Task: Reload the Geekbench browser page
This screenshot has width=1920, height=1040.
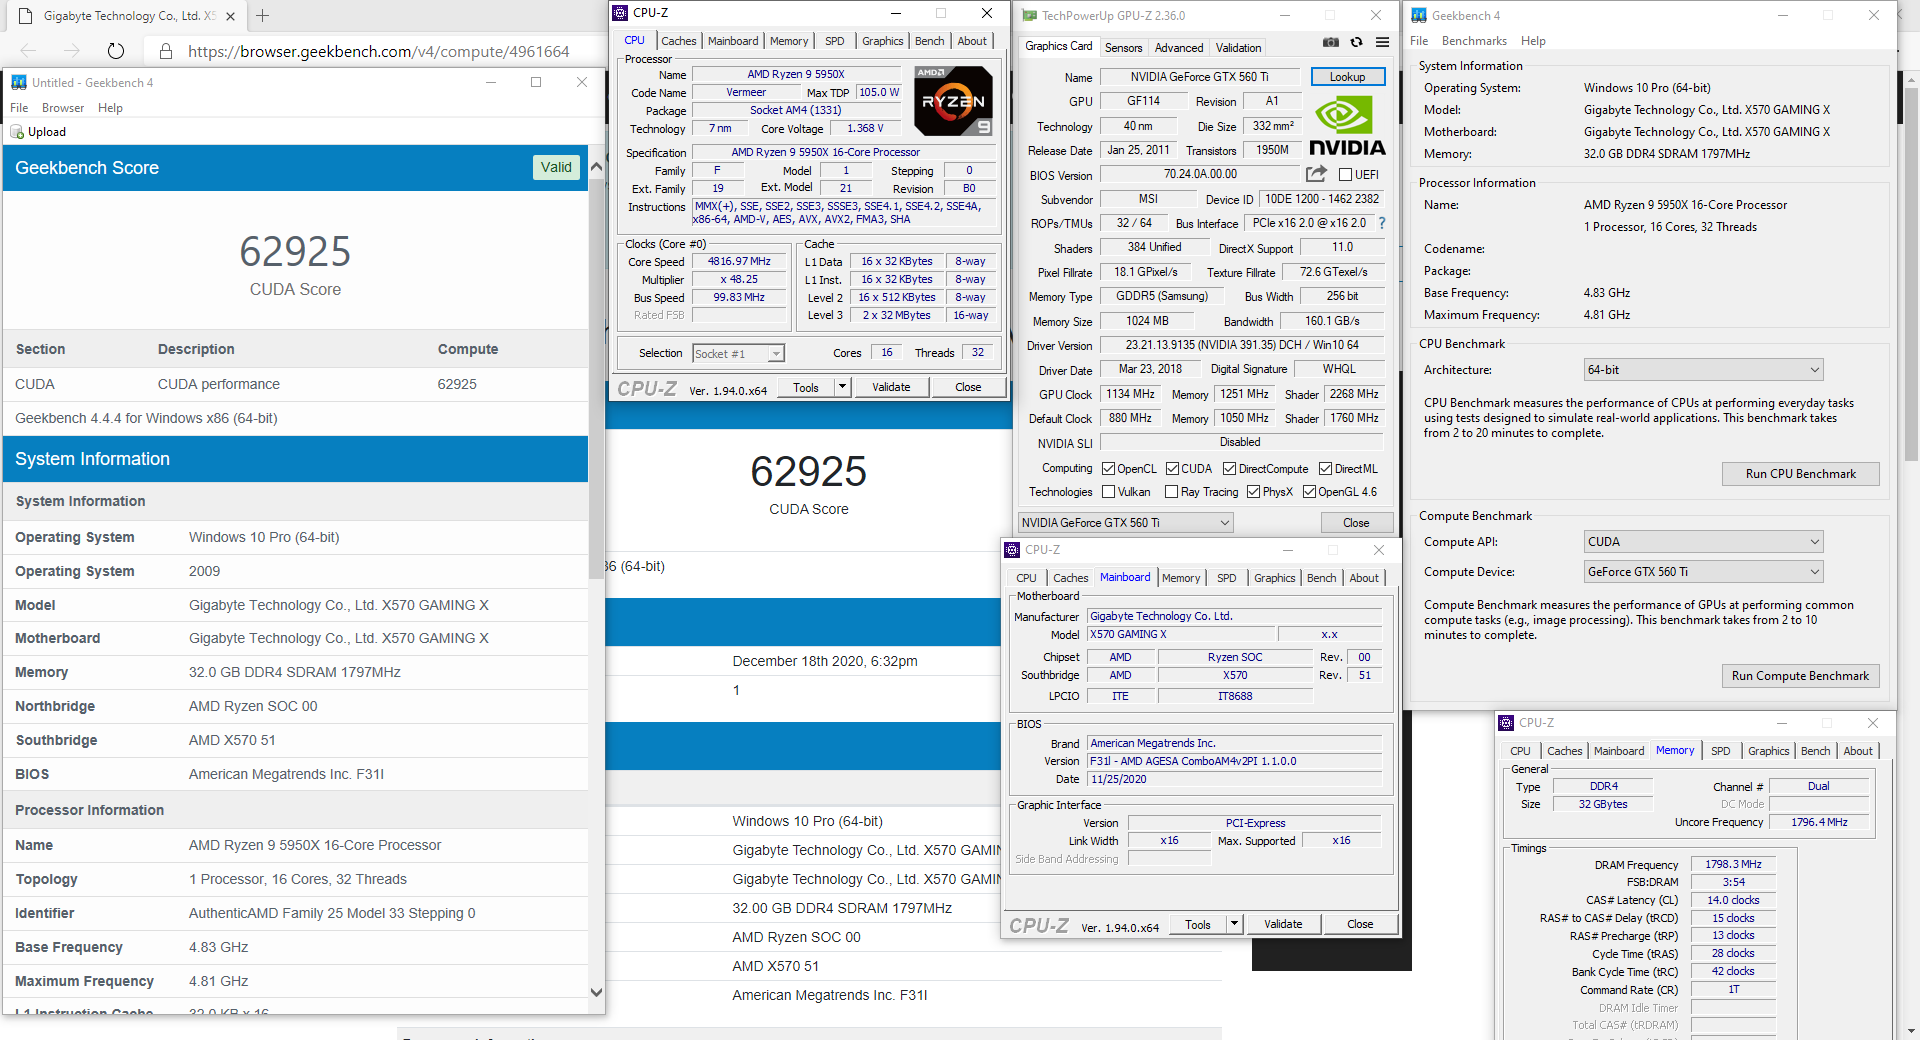Action: [x=116, y=51]
